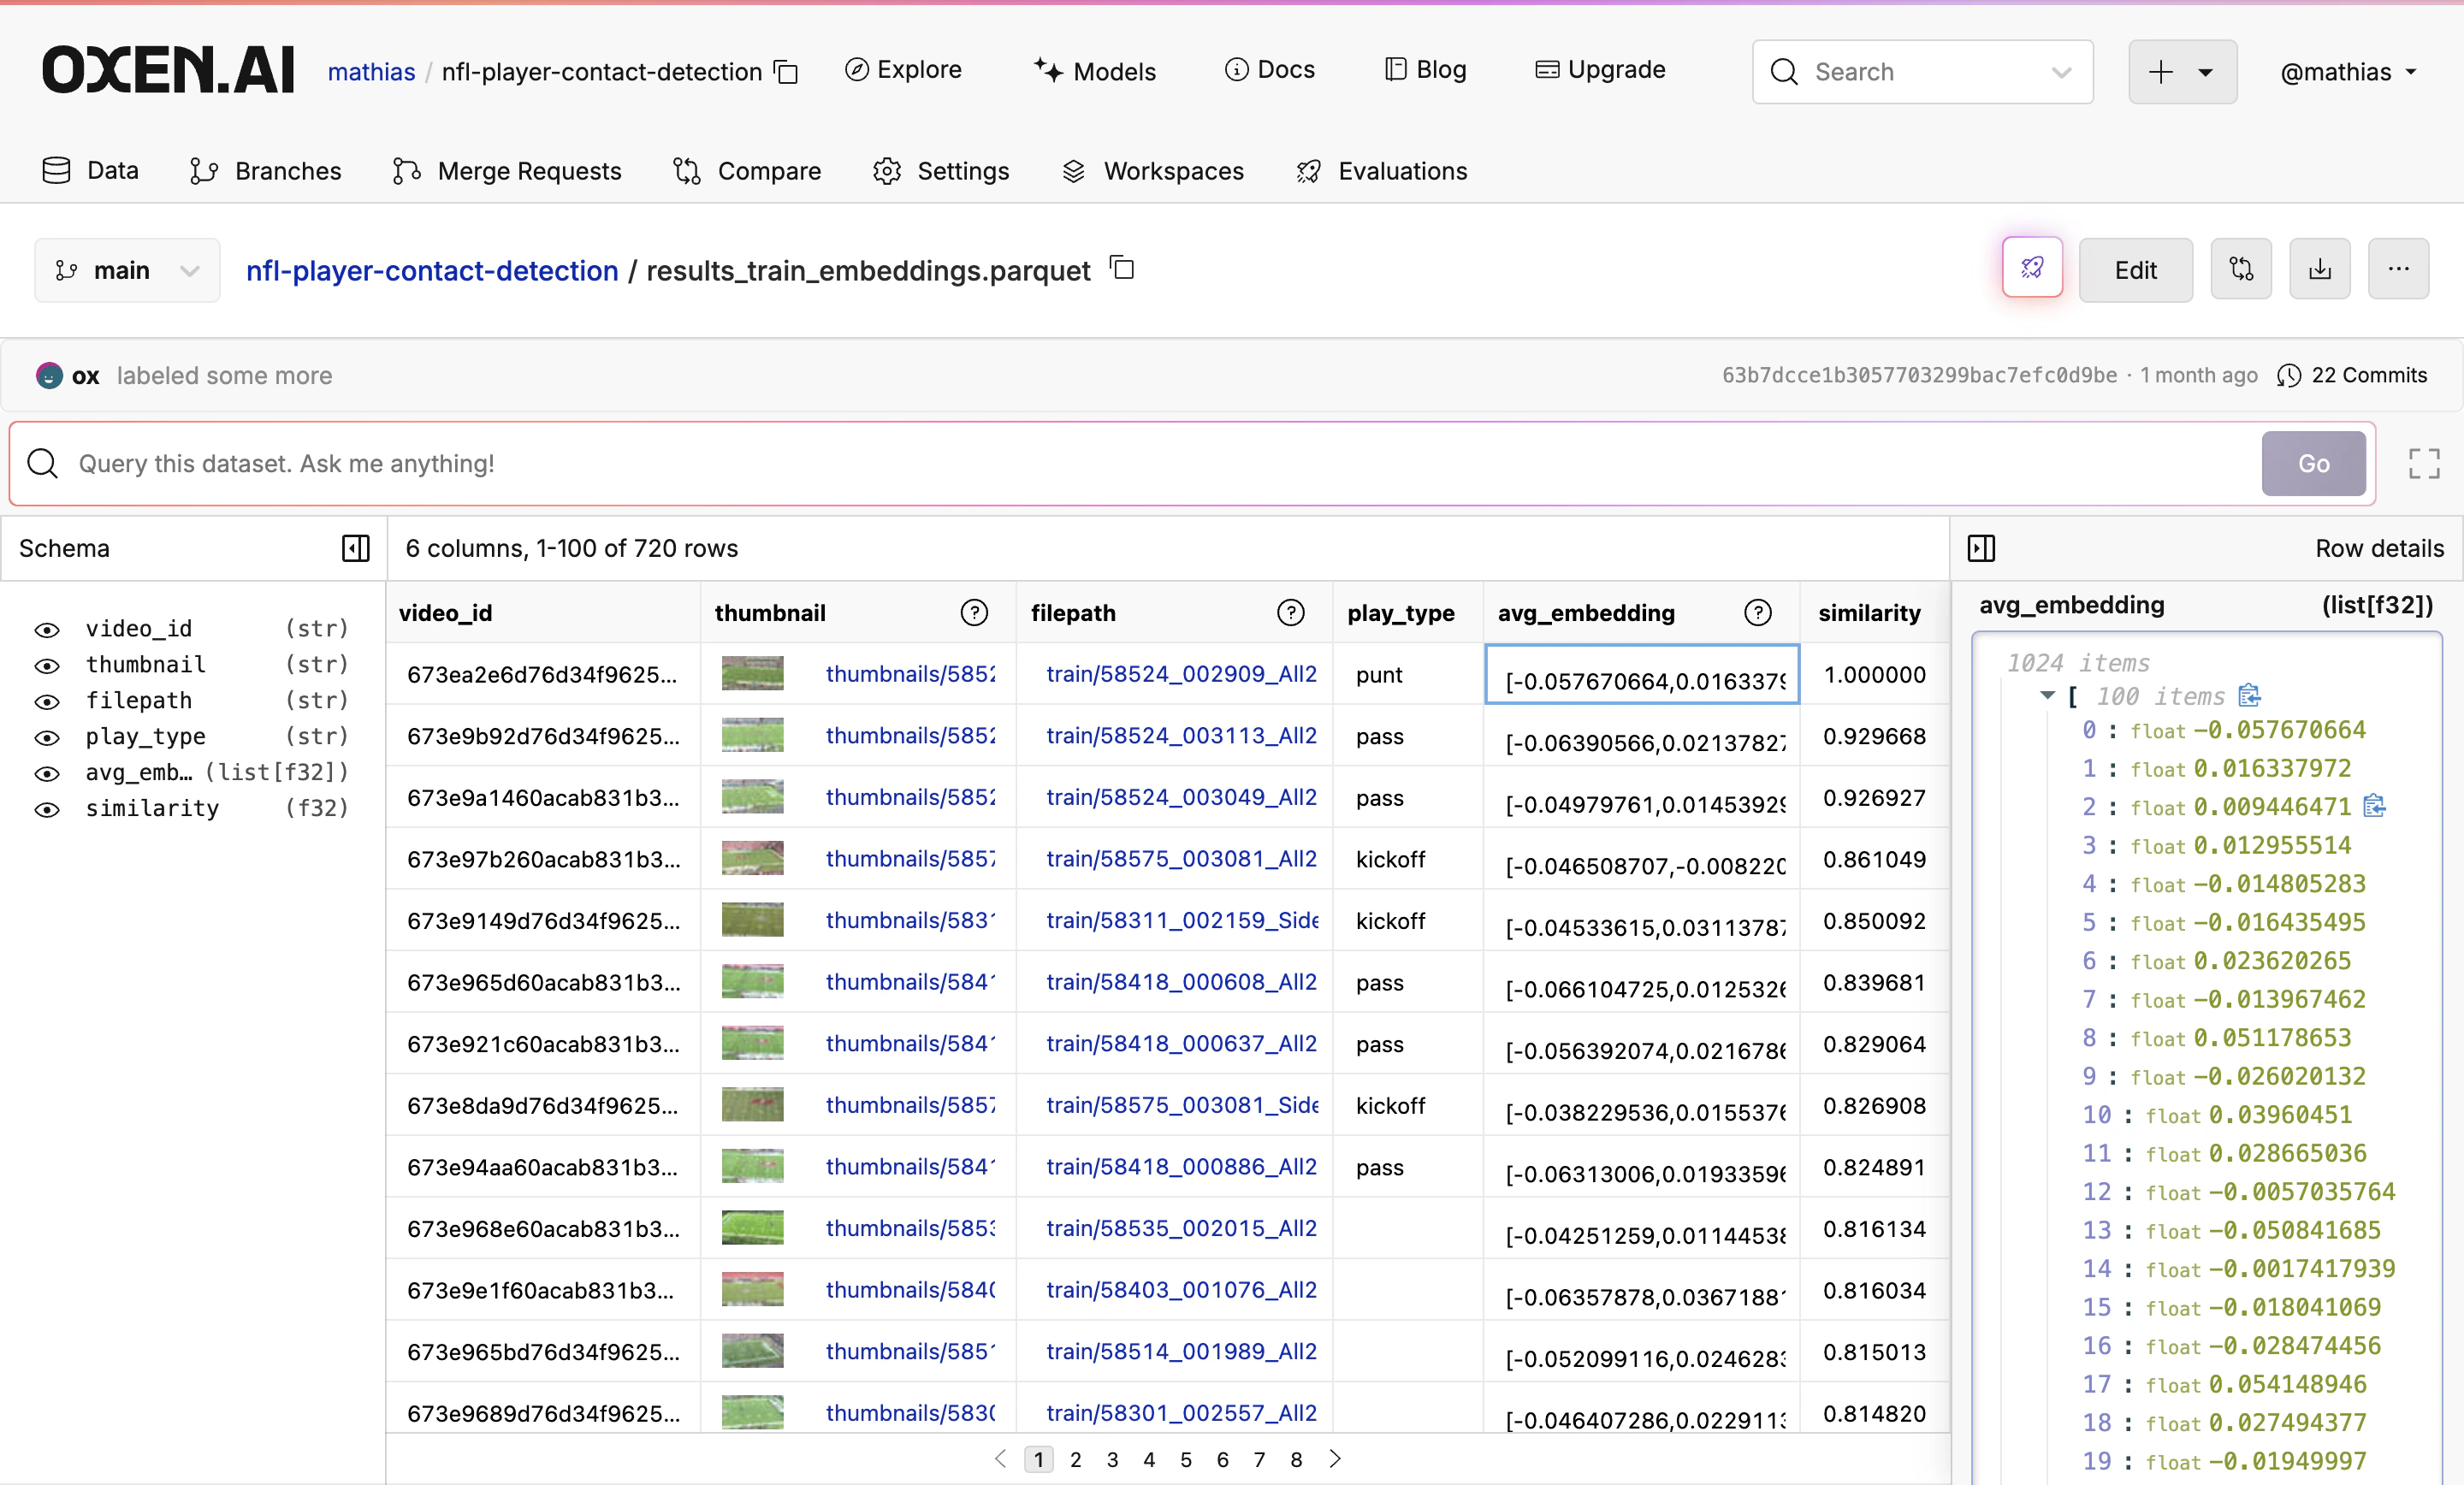This screenshot has width=2464, height=1485.
Task: Expand the query box to fullscreen
Action: point(2424,463)
